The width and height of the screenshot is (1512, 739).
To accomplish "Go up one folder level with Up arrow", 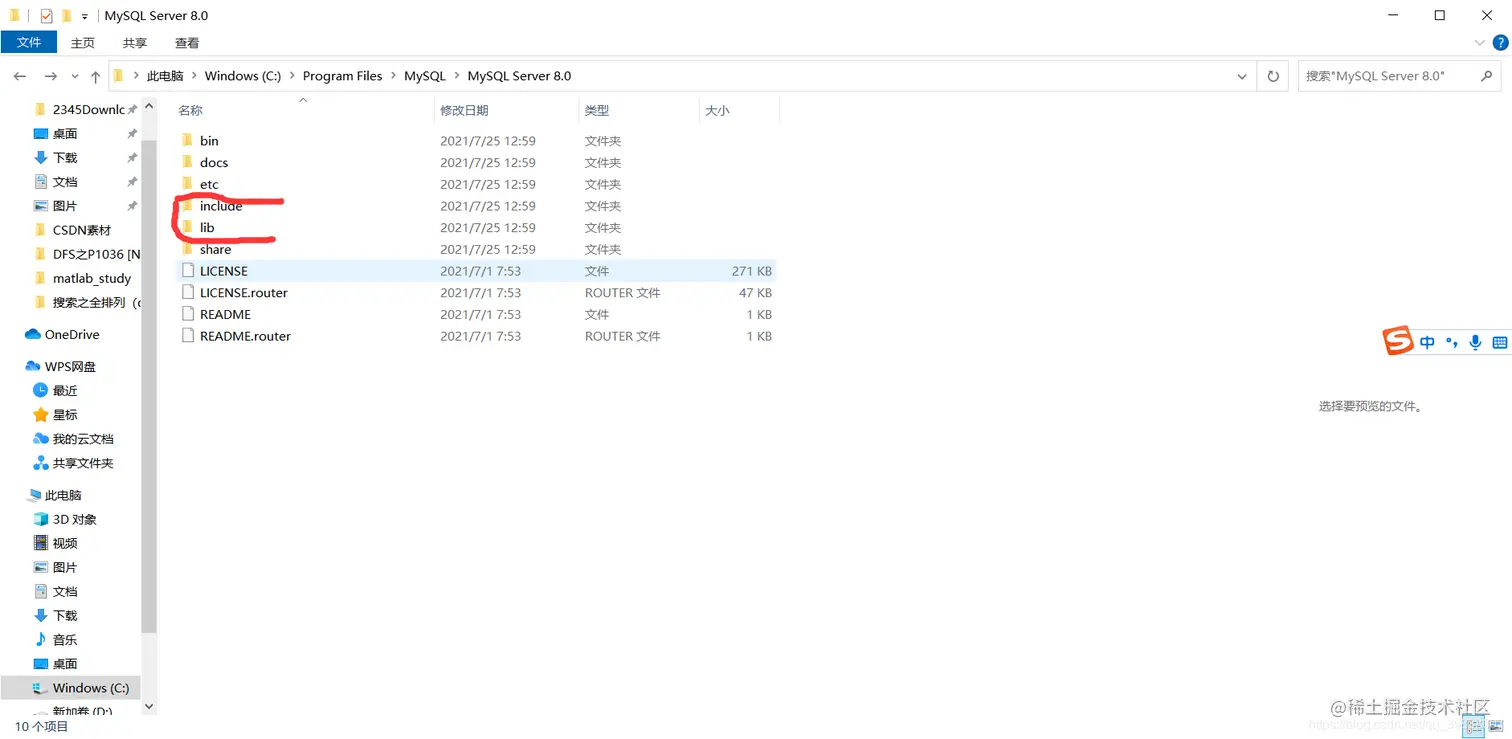I will (x=95, y=76).
